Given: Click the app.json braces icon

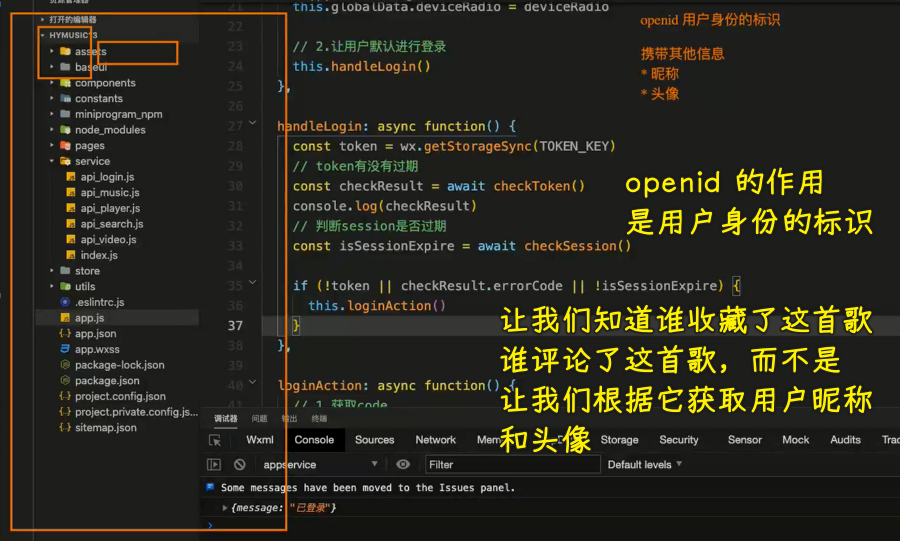Looking at the screenshot, I should pos(65,333).
